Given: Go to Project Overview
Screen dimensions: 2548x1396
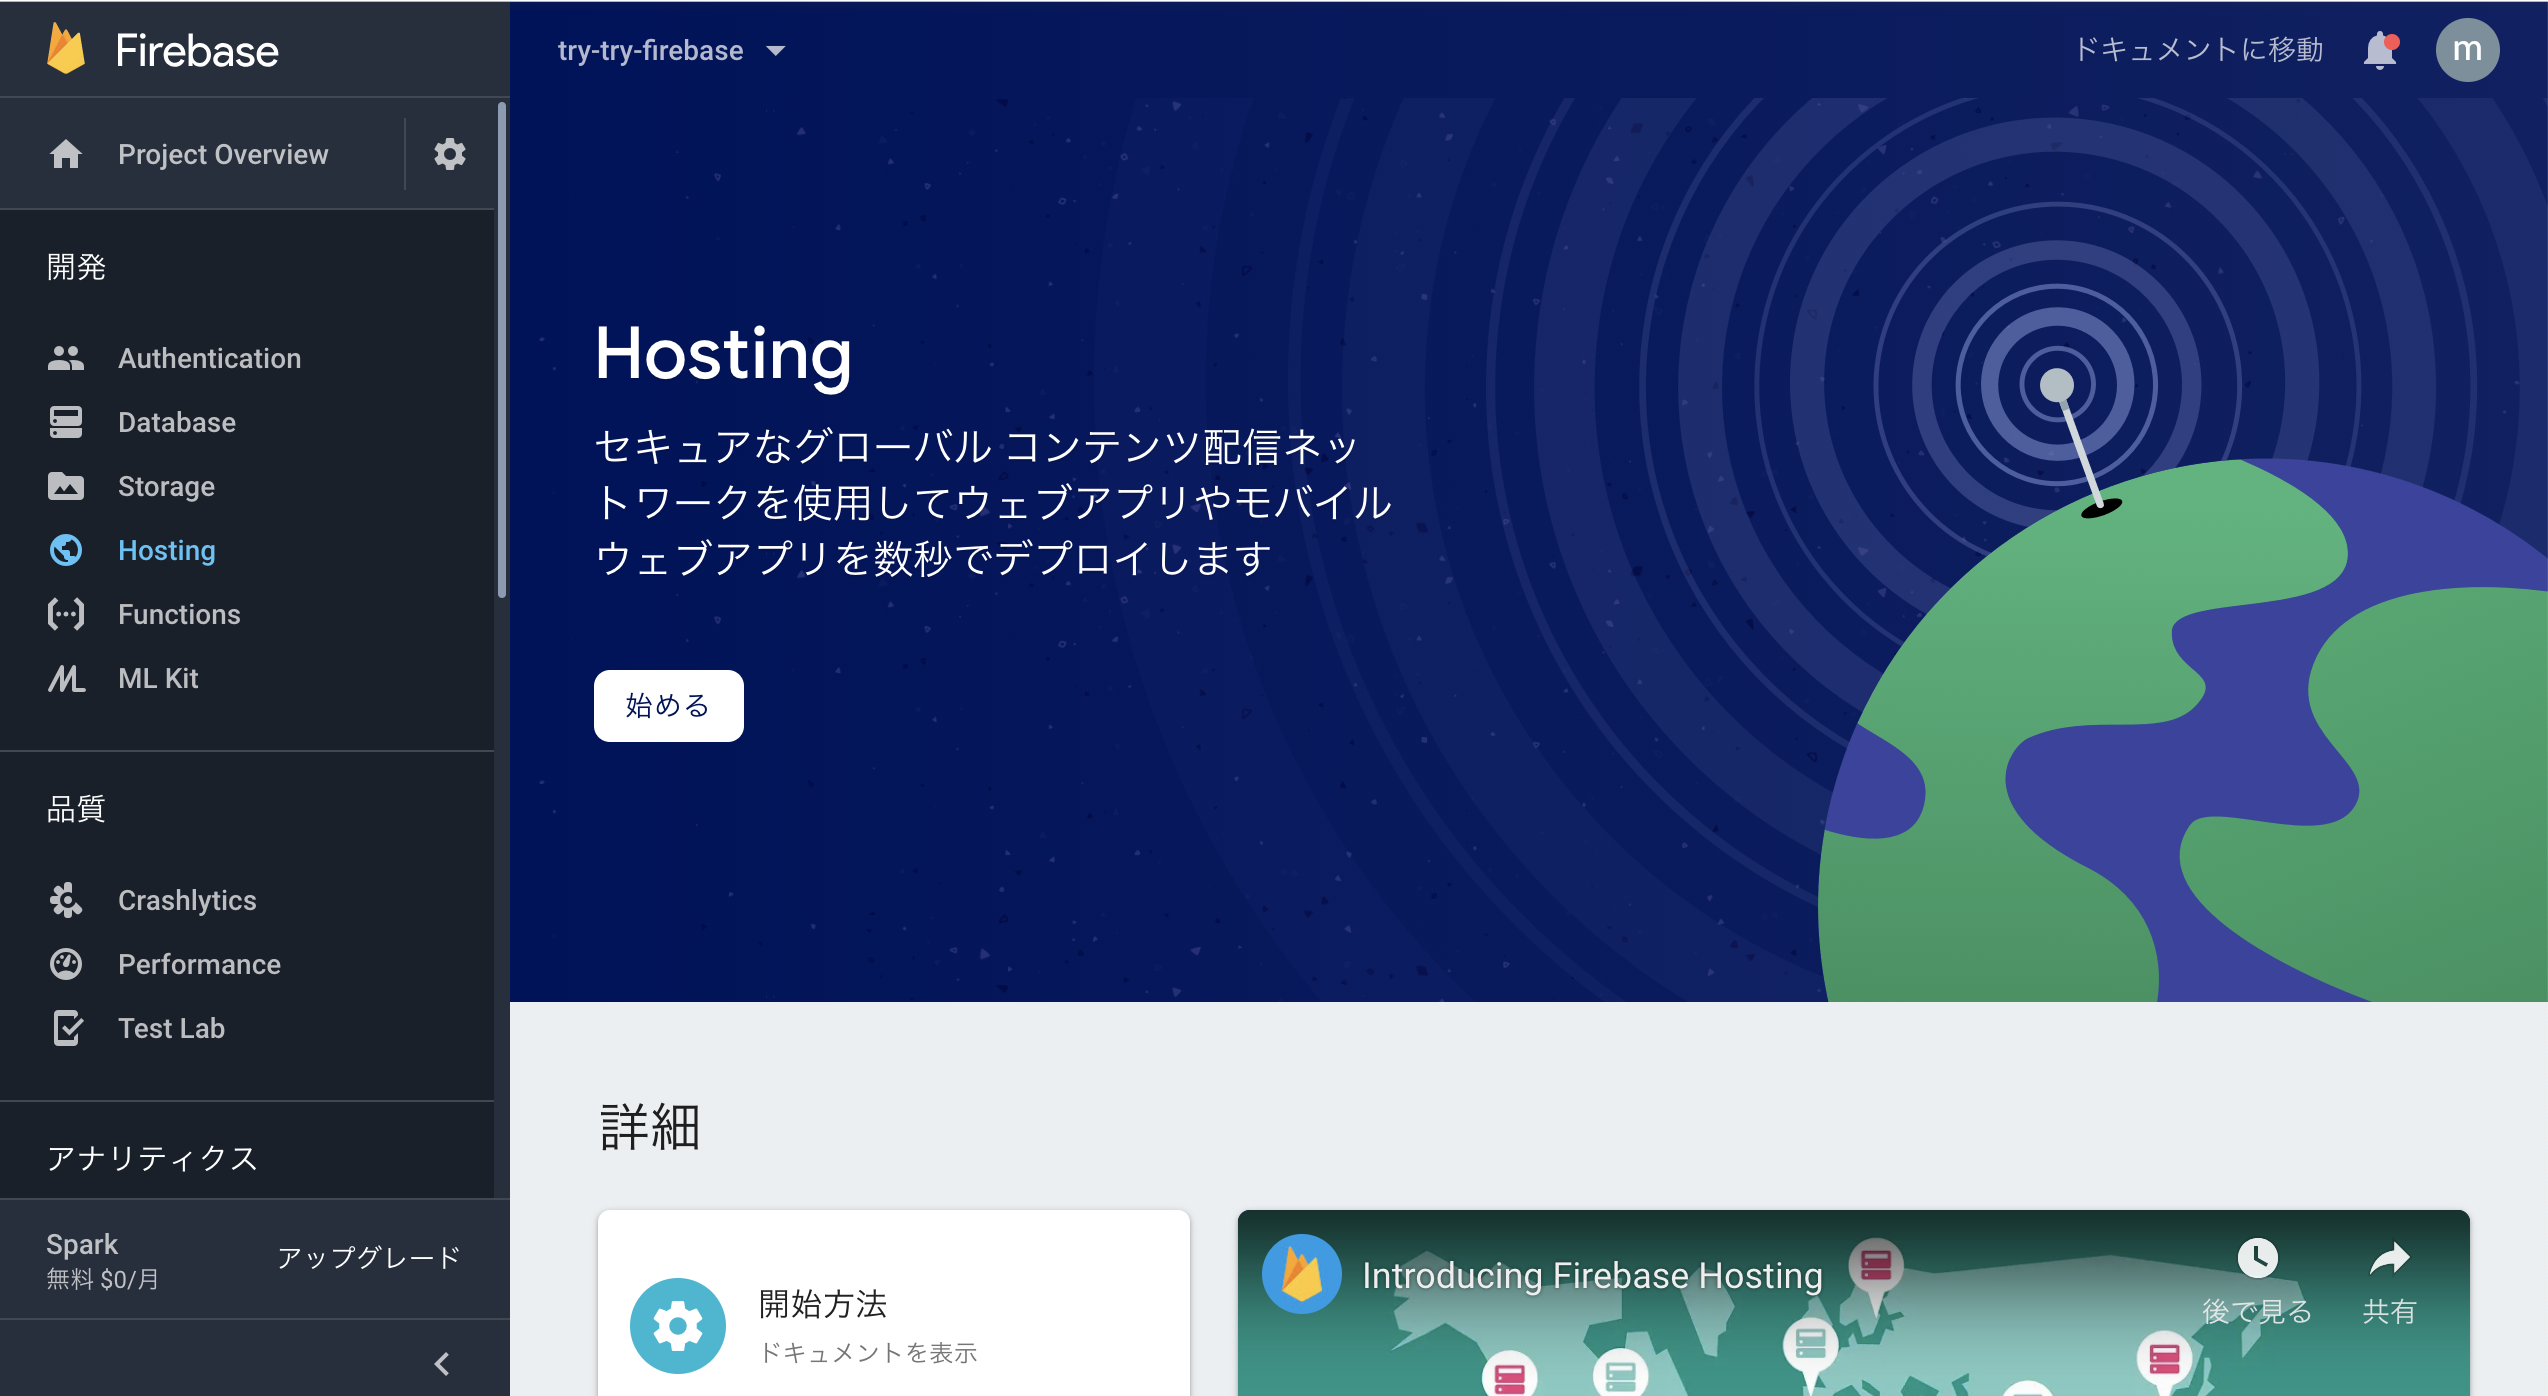Looking at the screenshot, I should 223,154.
